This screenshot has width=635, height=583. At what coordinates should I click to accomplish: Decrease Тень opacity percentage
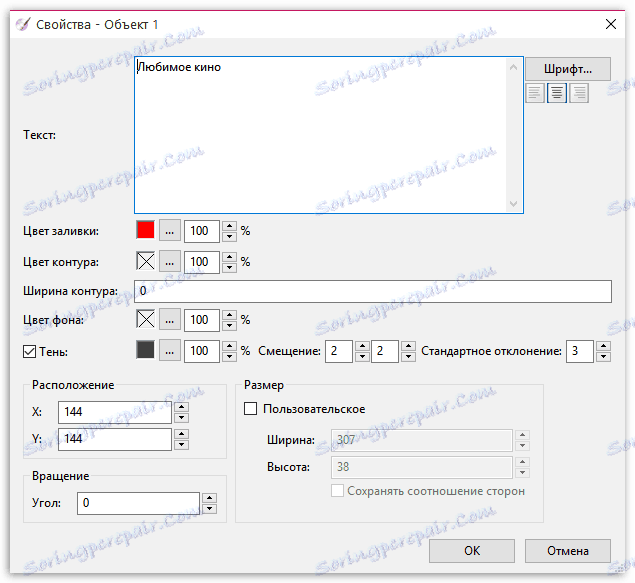coord(230,356)
